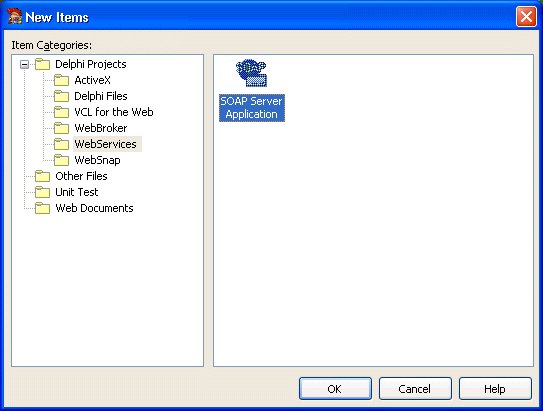Screen dimensions: 543x411
Task: Select the WebServices category label
Action: pyautogui.click(x=106, y=144)
